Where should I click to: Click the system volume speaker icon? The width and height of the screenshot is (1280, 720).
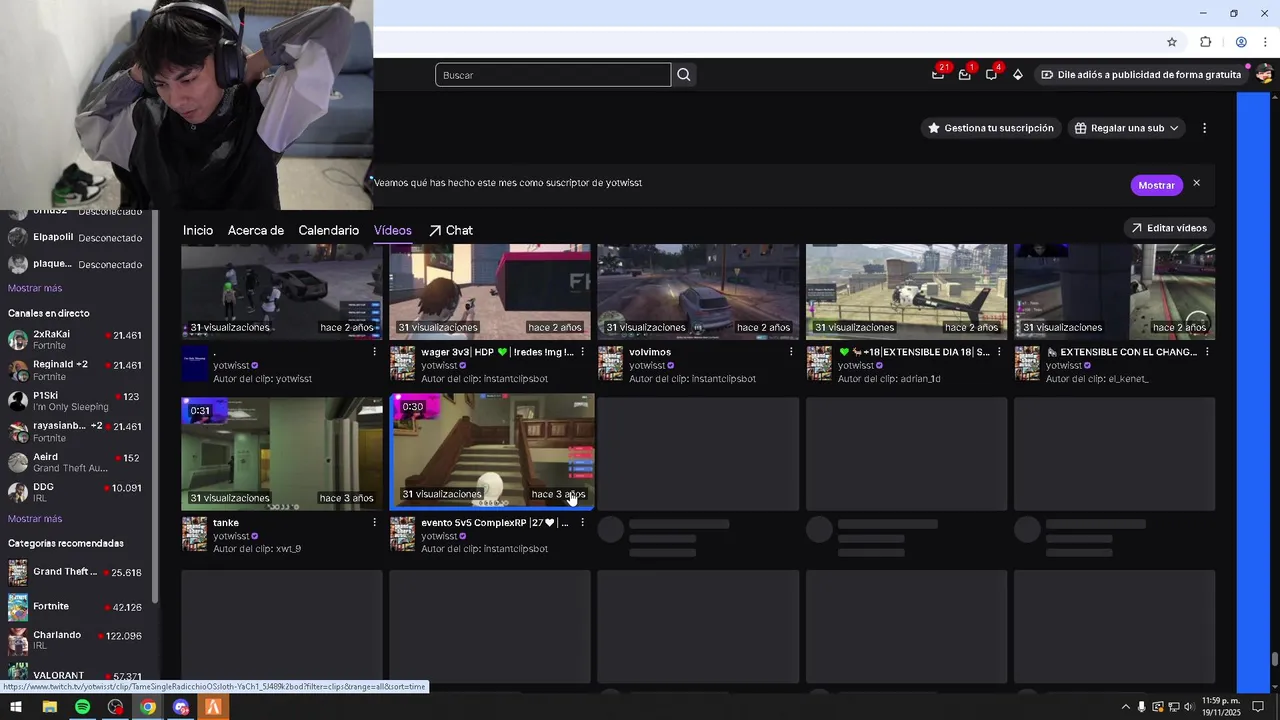click(1189, 707)
